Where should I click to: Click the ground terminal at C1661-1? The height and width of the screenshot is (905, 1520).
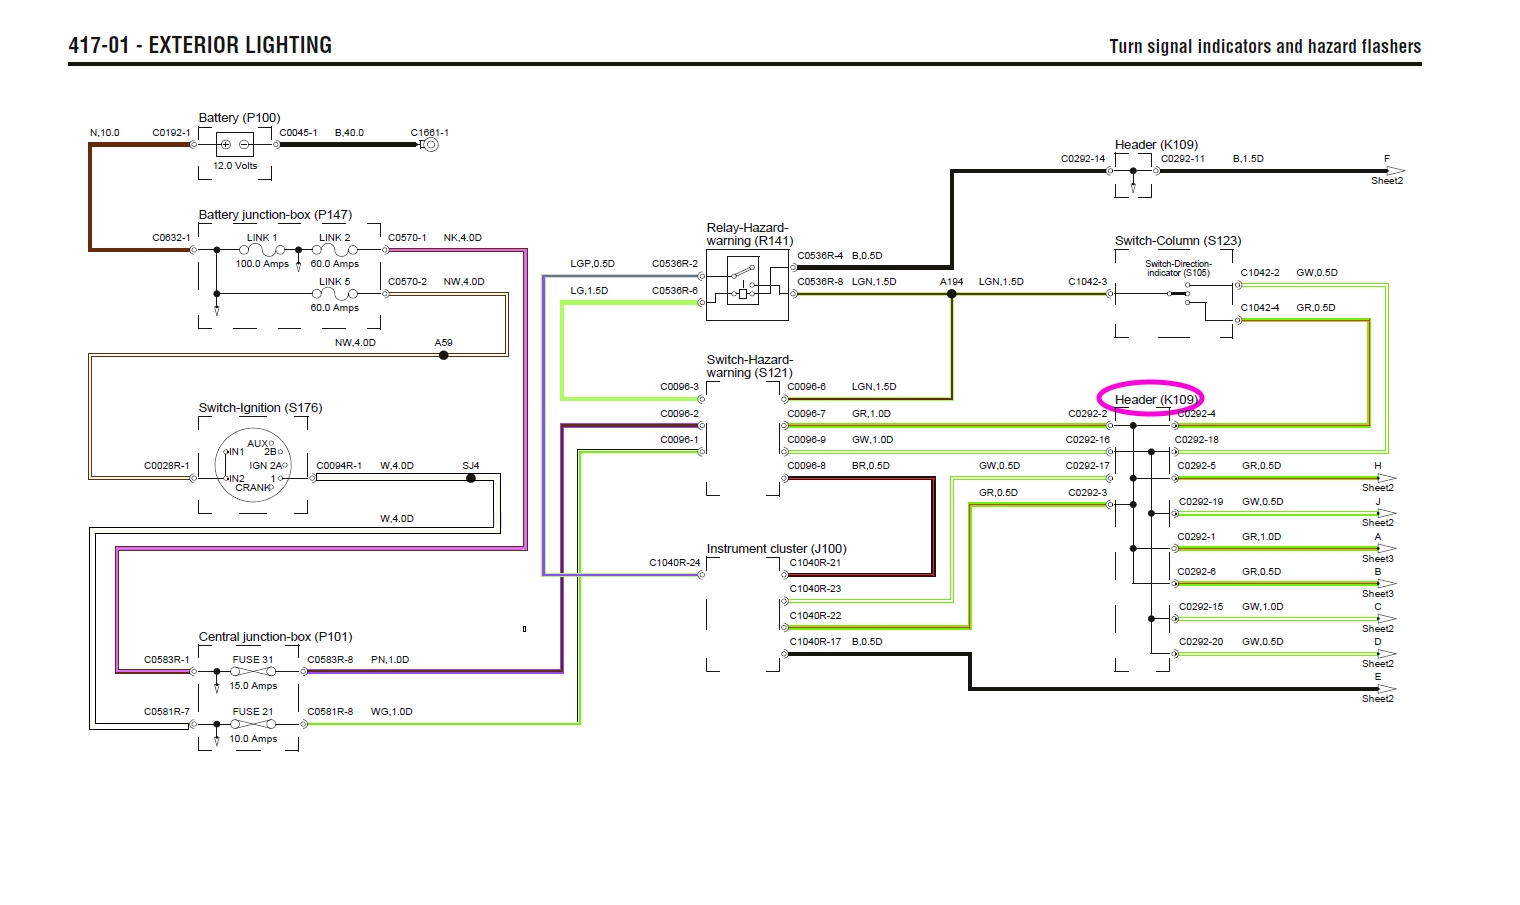click(x=431, y=145)
